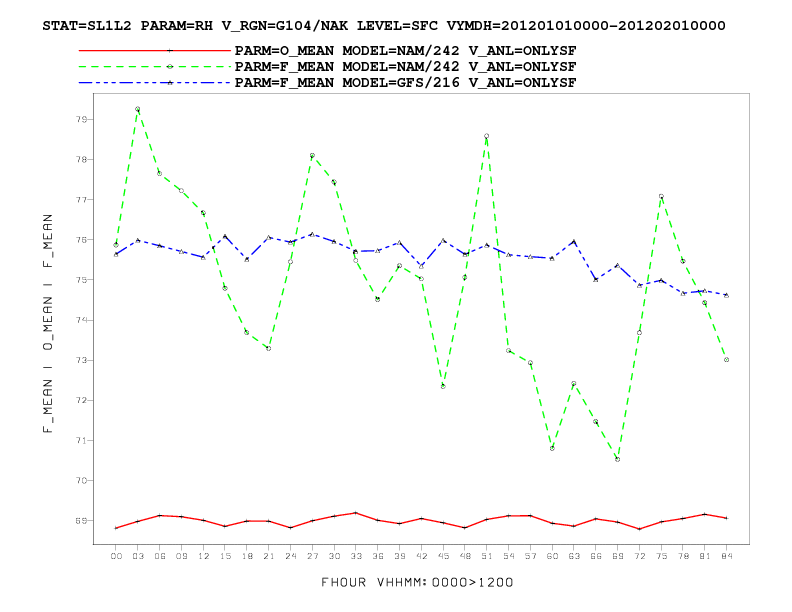
Task: Click blue GFS triangle marker at forecast hour 66
Action: tap(596, 279)
